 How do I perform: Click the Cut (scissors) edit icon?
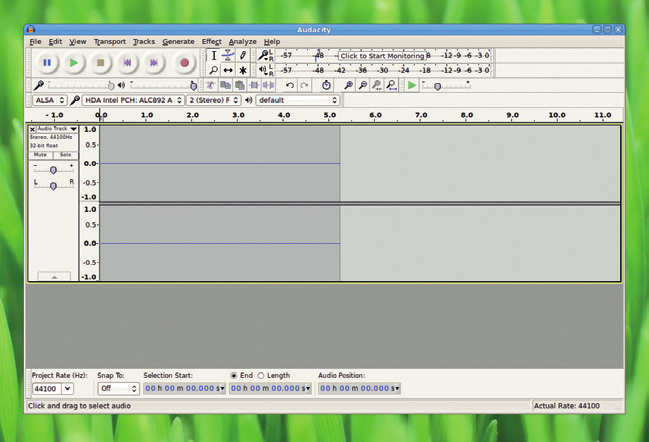(x=211, y=85)
